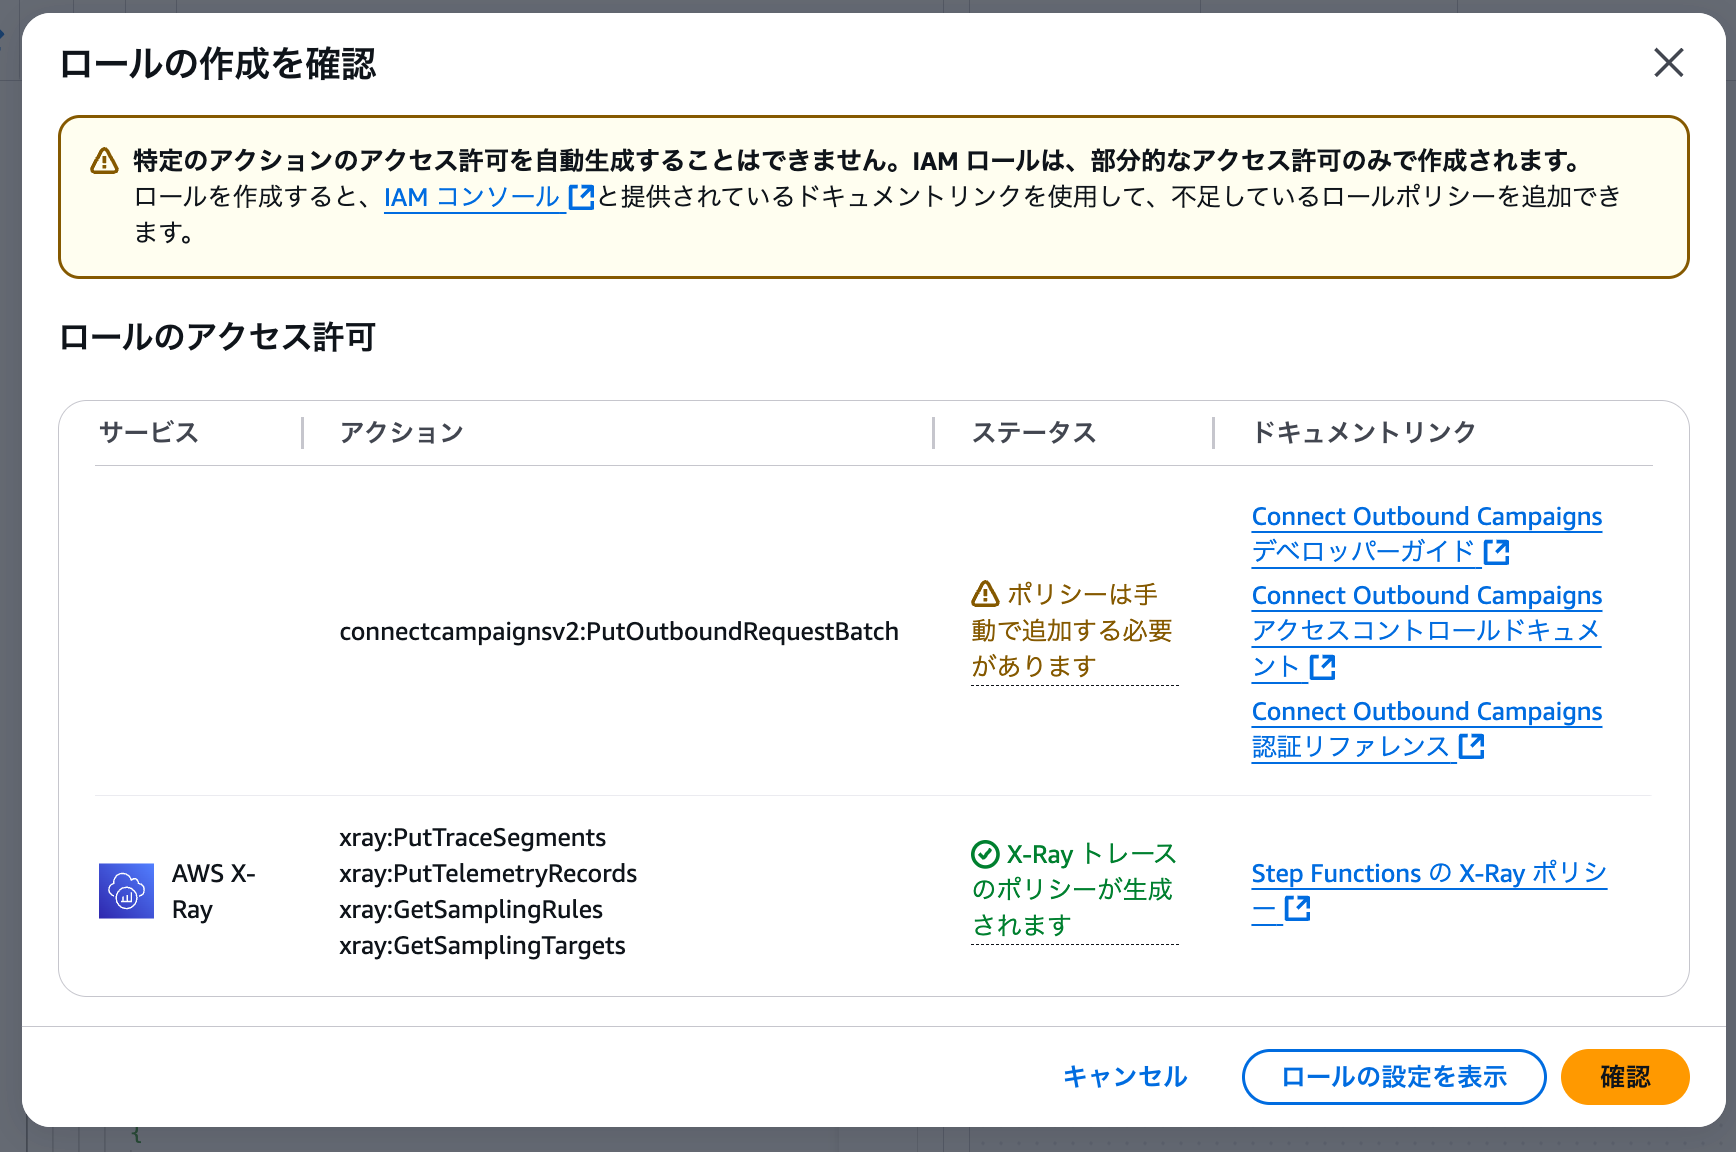This screenshot has height=1152, width=1736.
Task: Close the role creation confirmation dialog
Action: coord(1668,63)
